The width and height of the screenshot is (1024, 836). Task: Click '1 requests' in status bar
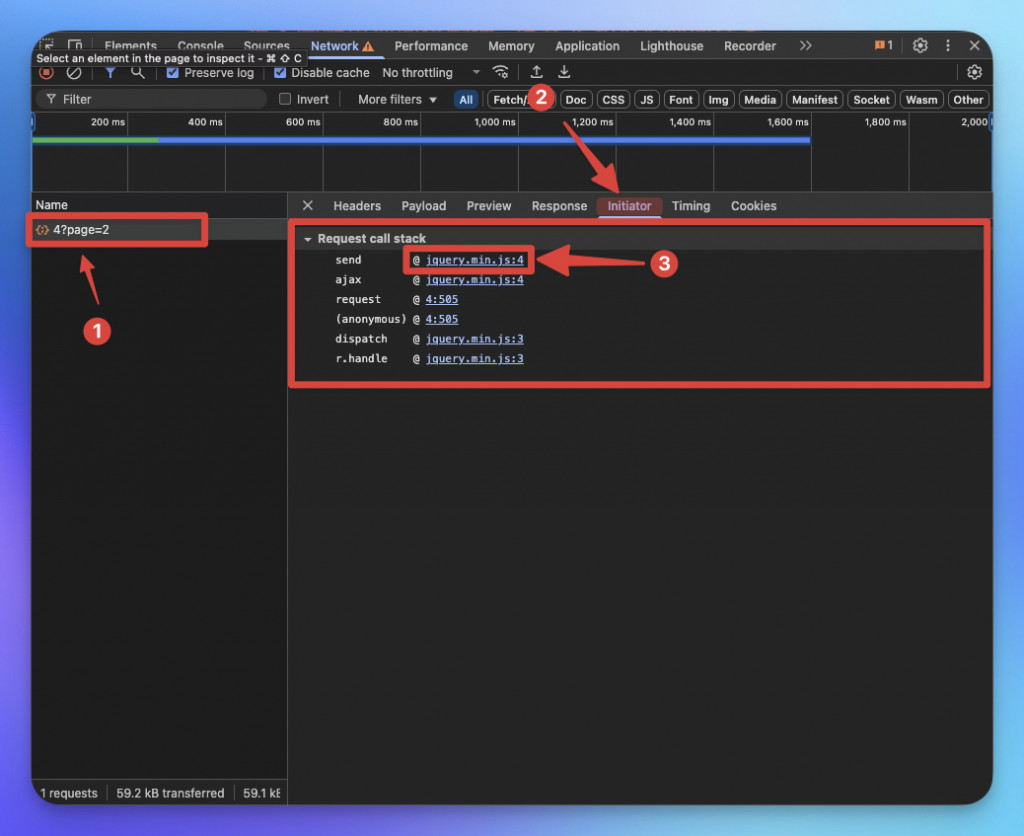point(69,793)
